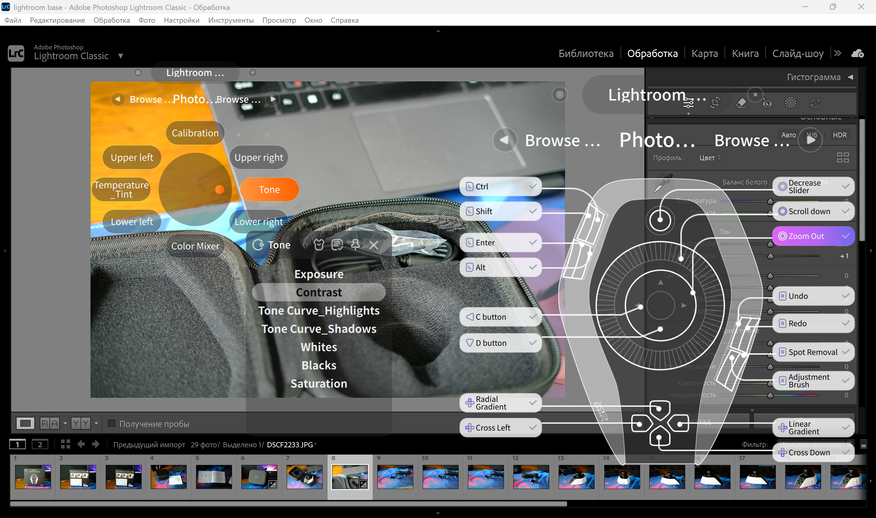Click the filmstrip go-back arrow
This screenshot has width=876, height=518.
(82, 444)
